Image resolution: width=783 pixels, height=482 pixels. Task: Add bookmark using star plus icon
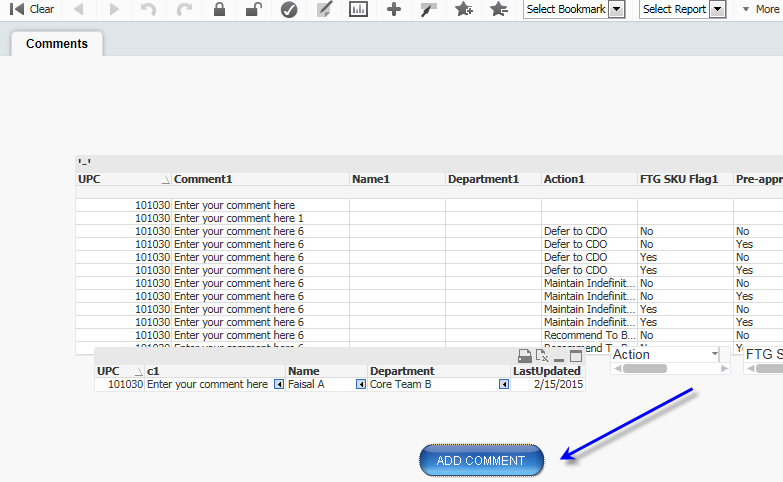click(x=464, y=9)
